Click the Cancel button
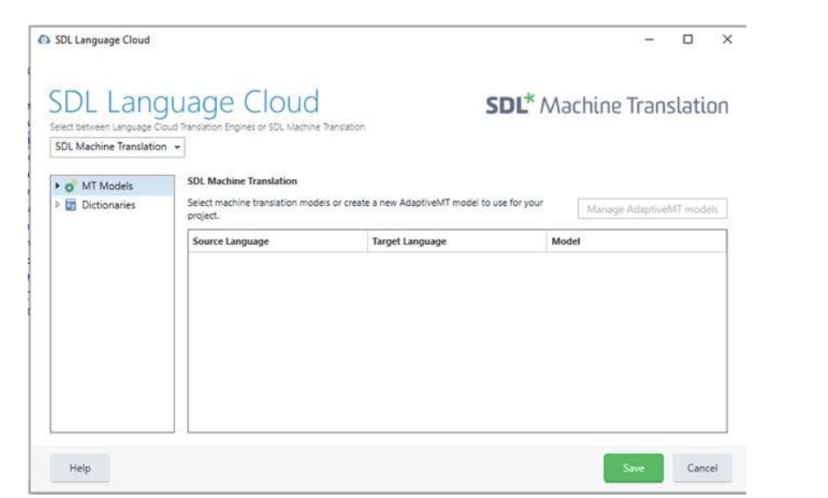828x498 pixels. [x=702, y=468]
